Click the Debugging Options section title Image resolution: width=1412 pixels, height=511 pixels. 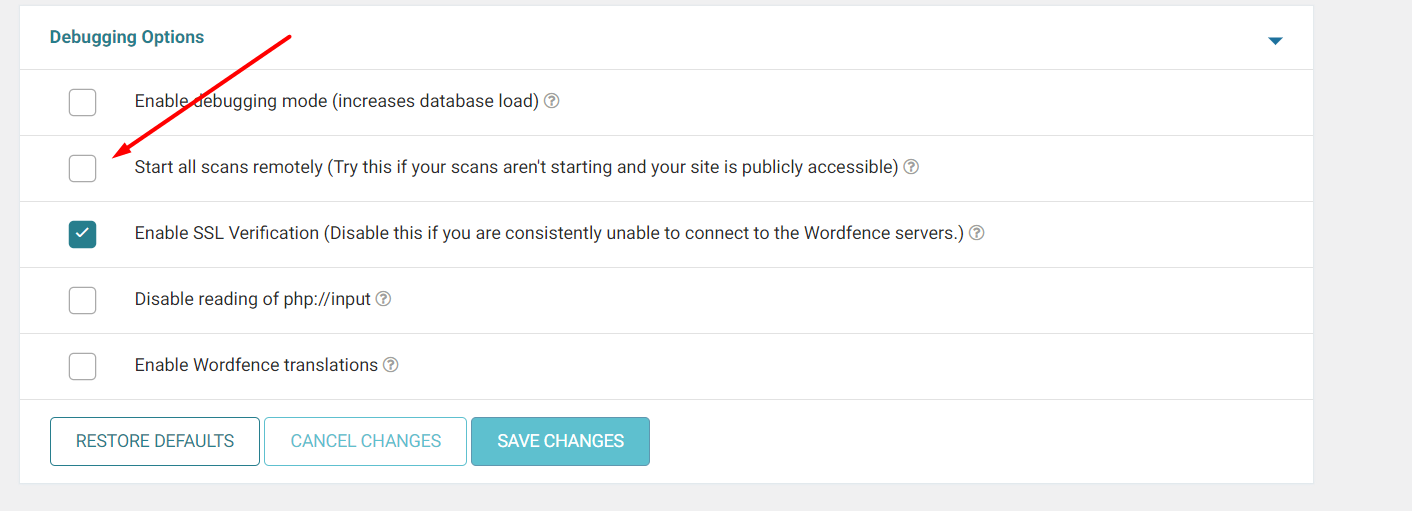(x=127, y=37)
